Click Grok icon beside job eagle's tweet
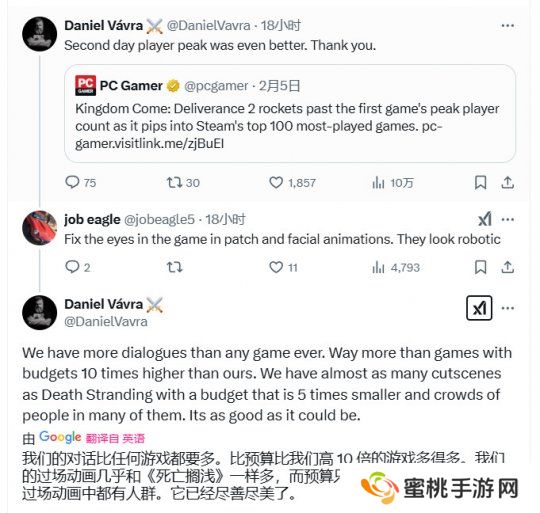Viewport: 540px width, 513px height. pos(485,219)
